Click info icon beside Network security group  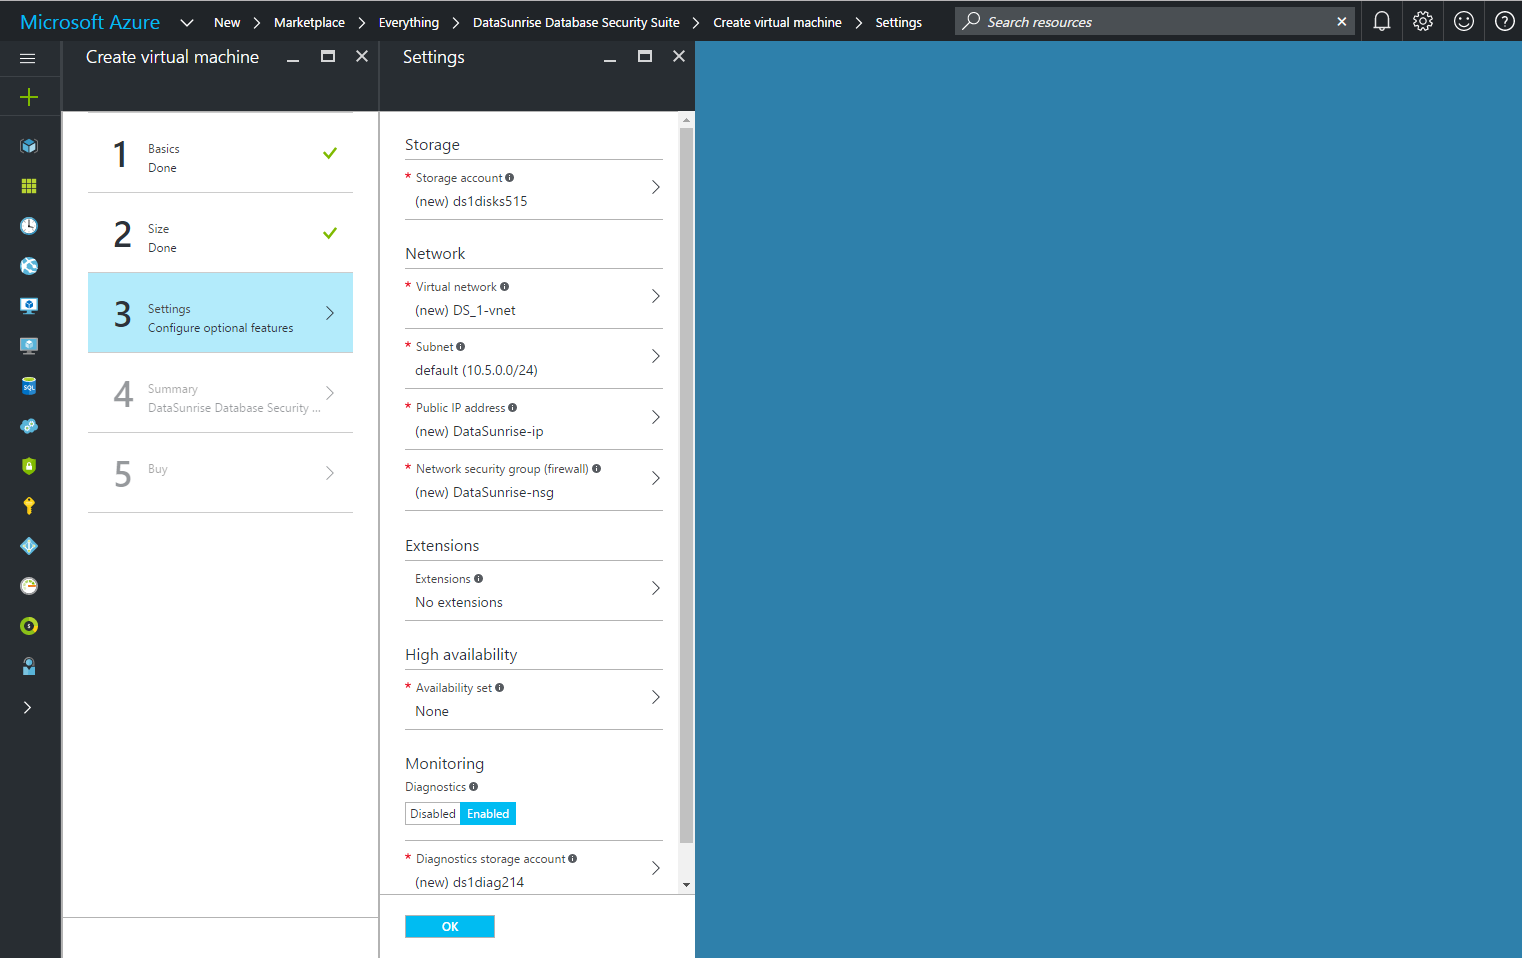596,469
